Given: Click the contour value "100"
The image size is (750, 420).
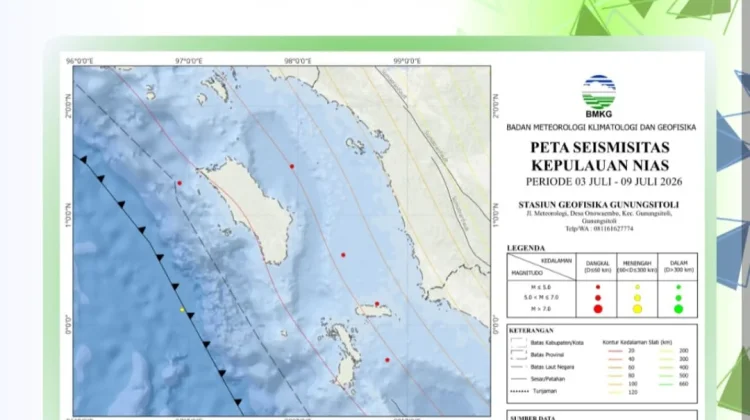Looking at the screenshot, I should point(631,384).
